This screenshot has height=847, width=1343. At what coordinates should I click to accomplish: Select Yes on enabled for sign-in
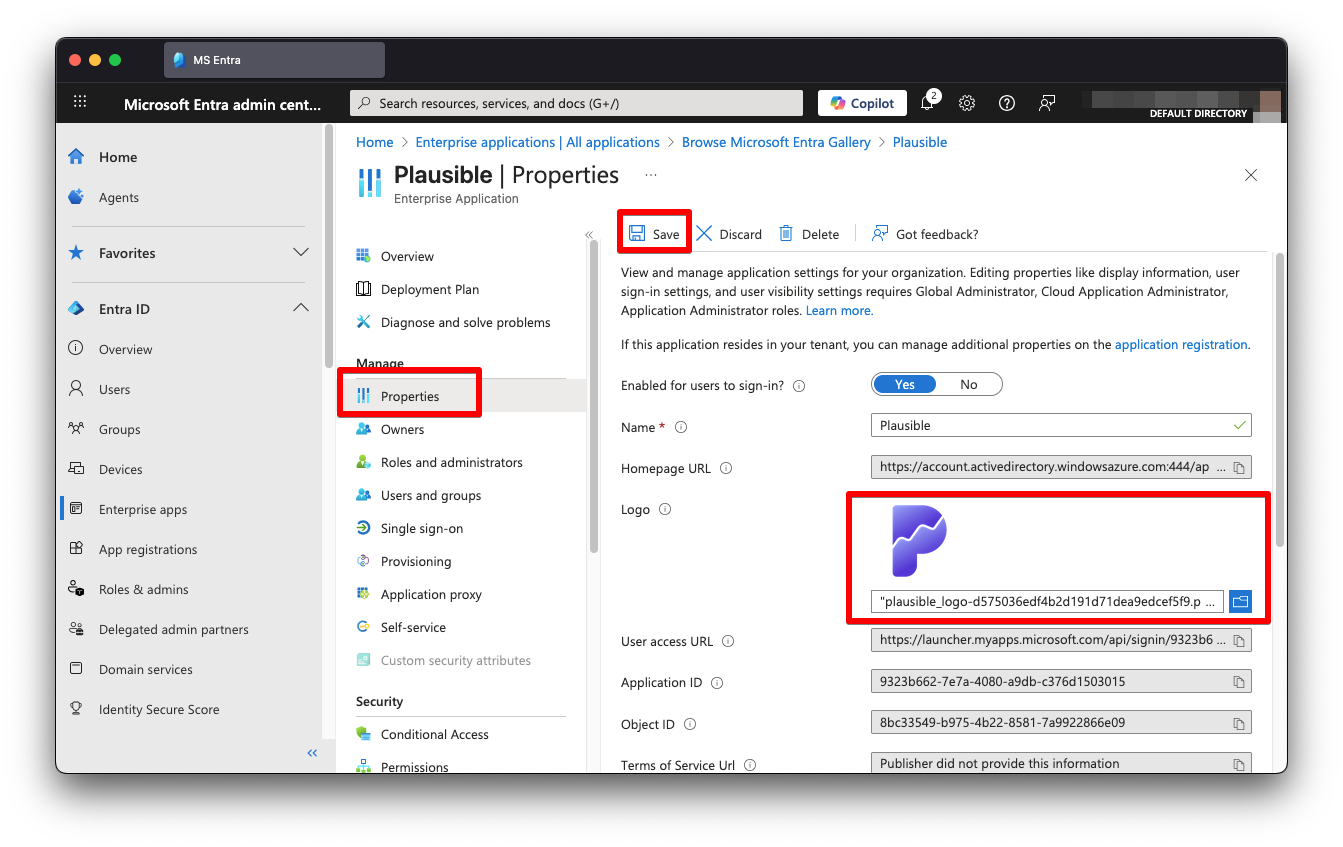[905, 385]
